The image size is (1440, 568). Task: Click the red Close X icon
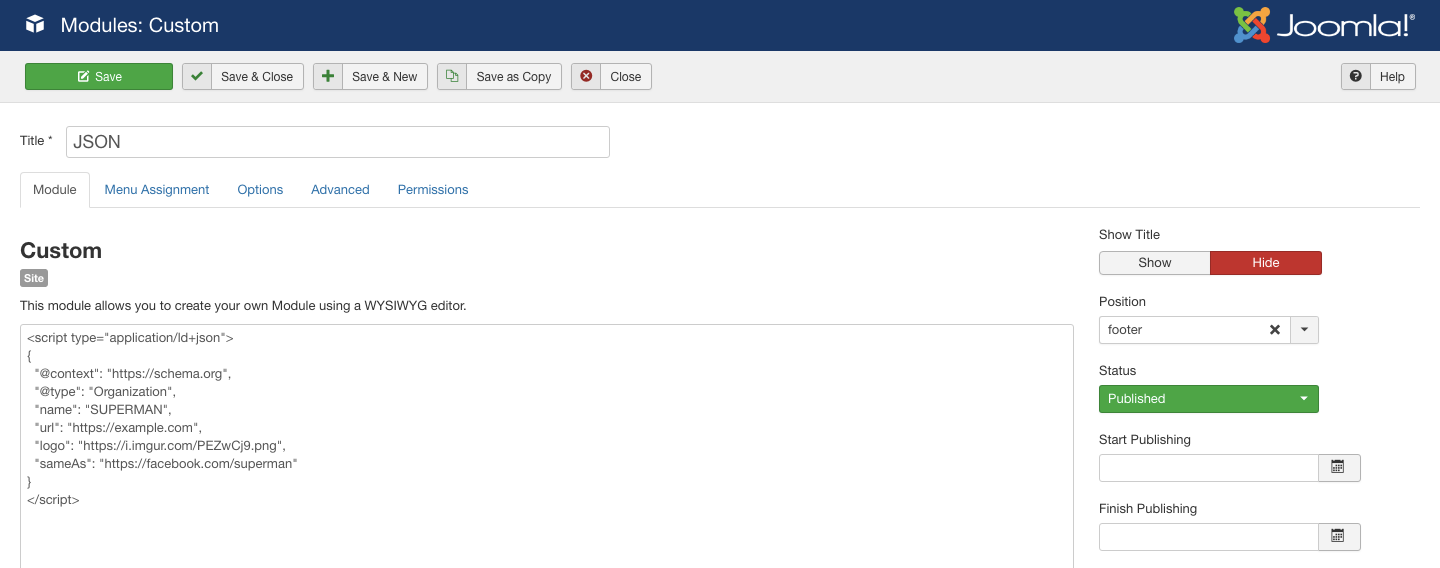[x=586, y=77]
